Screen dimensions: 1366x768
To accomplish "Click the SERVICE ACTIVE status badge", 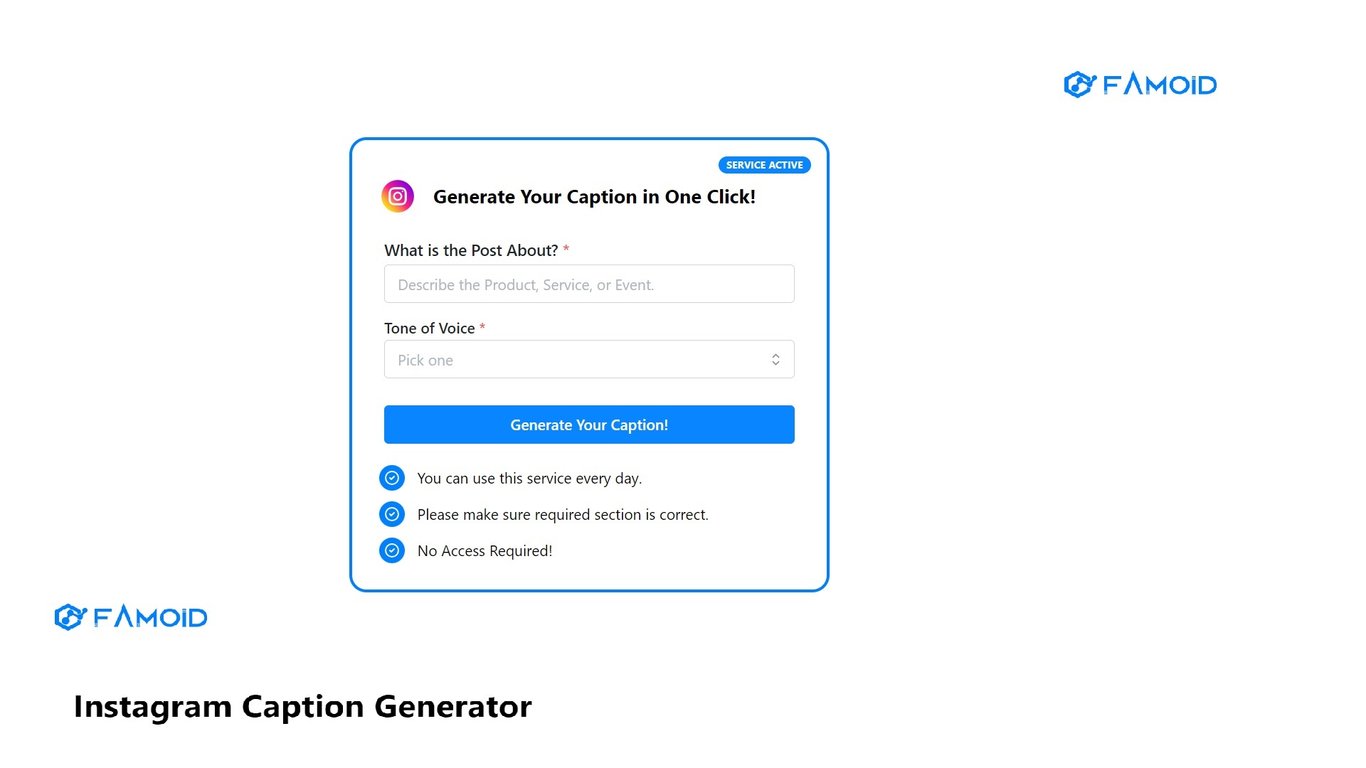I will point(764,165).
